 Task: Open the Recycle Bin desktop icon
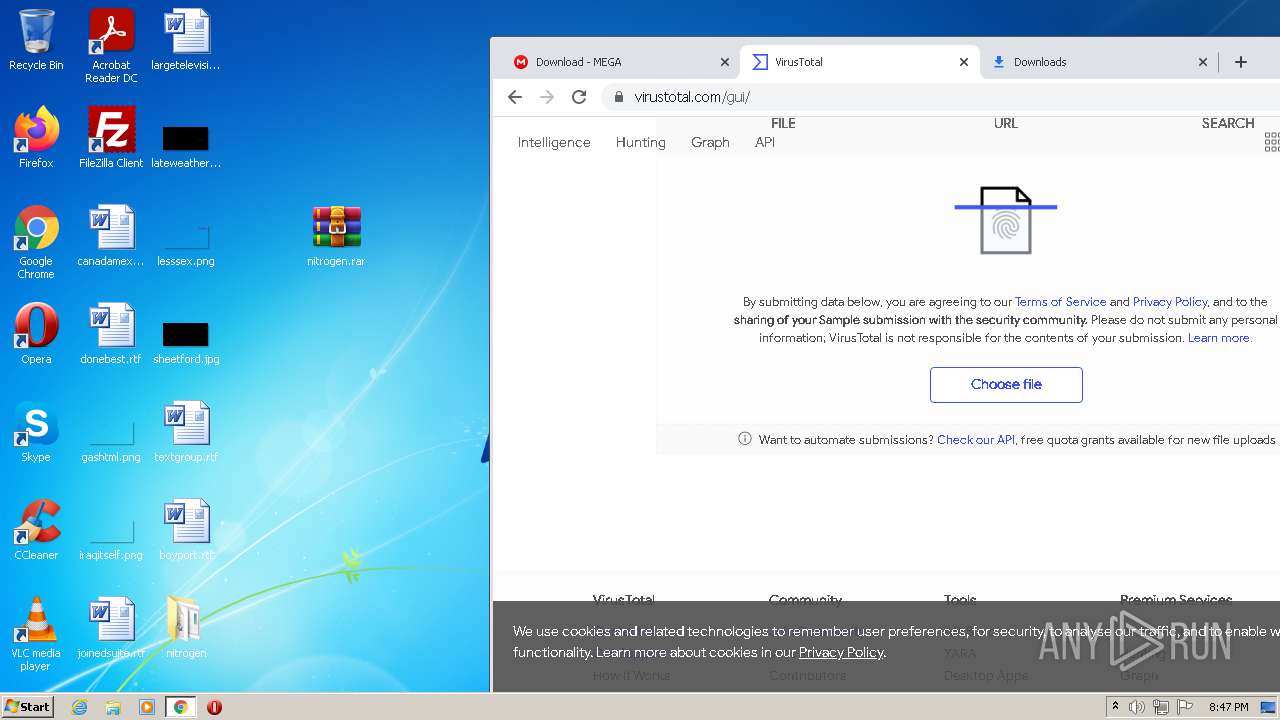point(36,40)
